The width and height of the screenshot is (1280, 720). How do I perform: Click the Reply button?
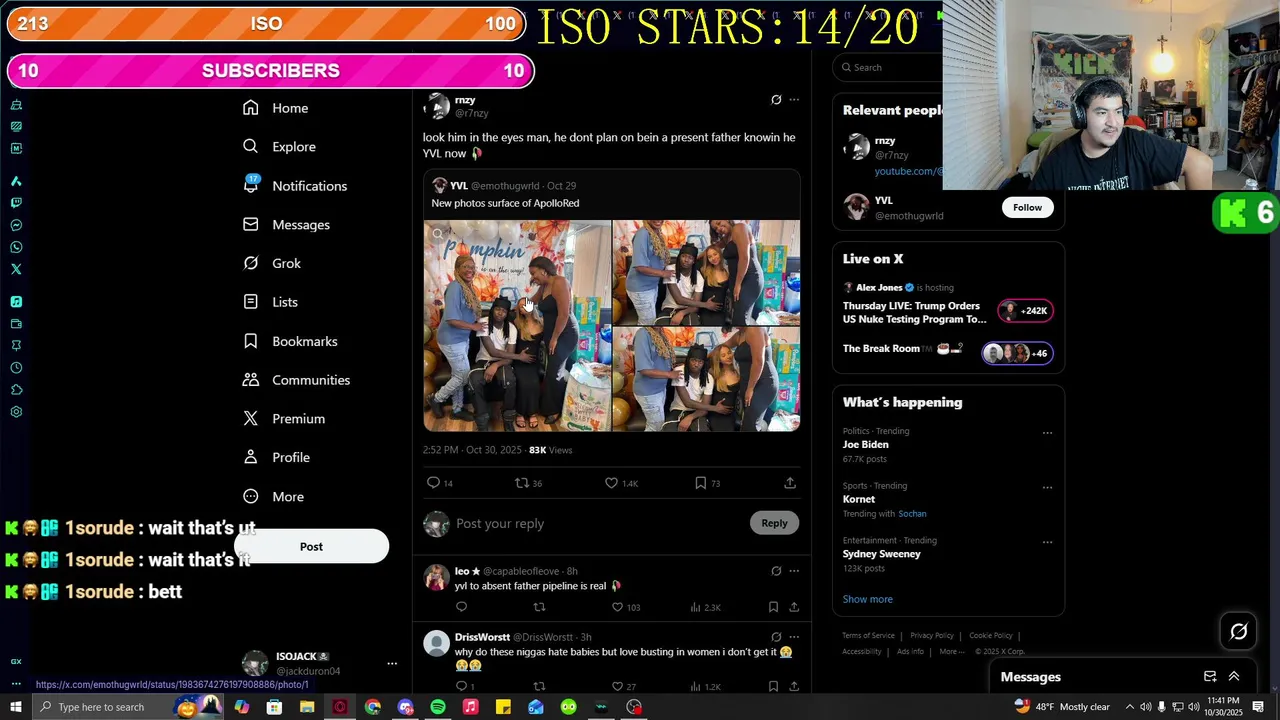774,523
